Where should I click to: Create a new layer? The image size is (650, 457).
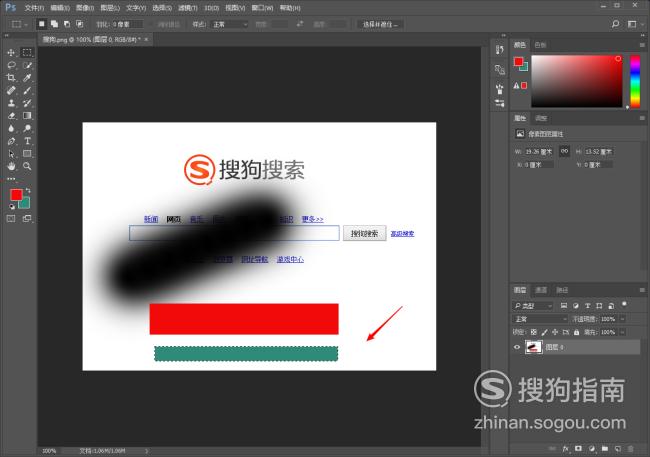618,449
